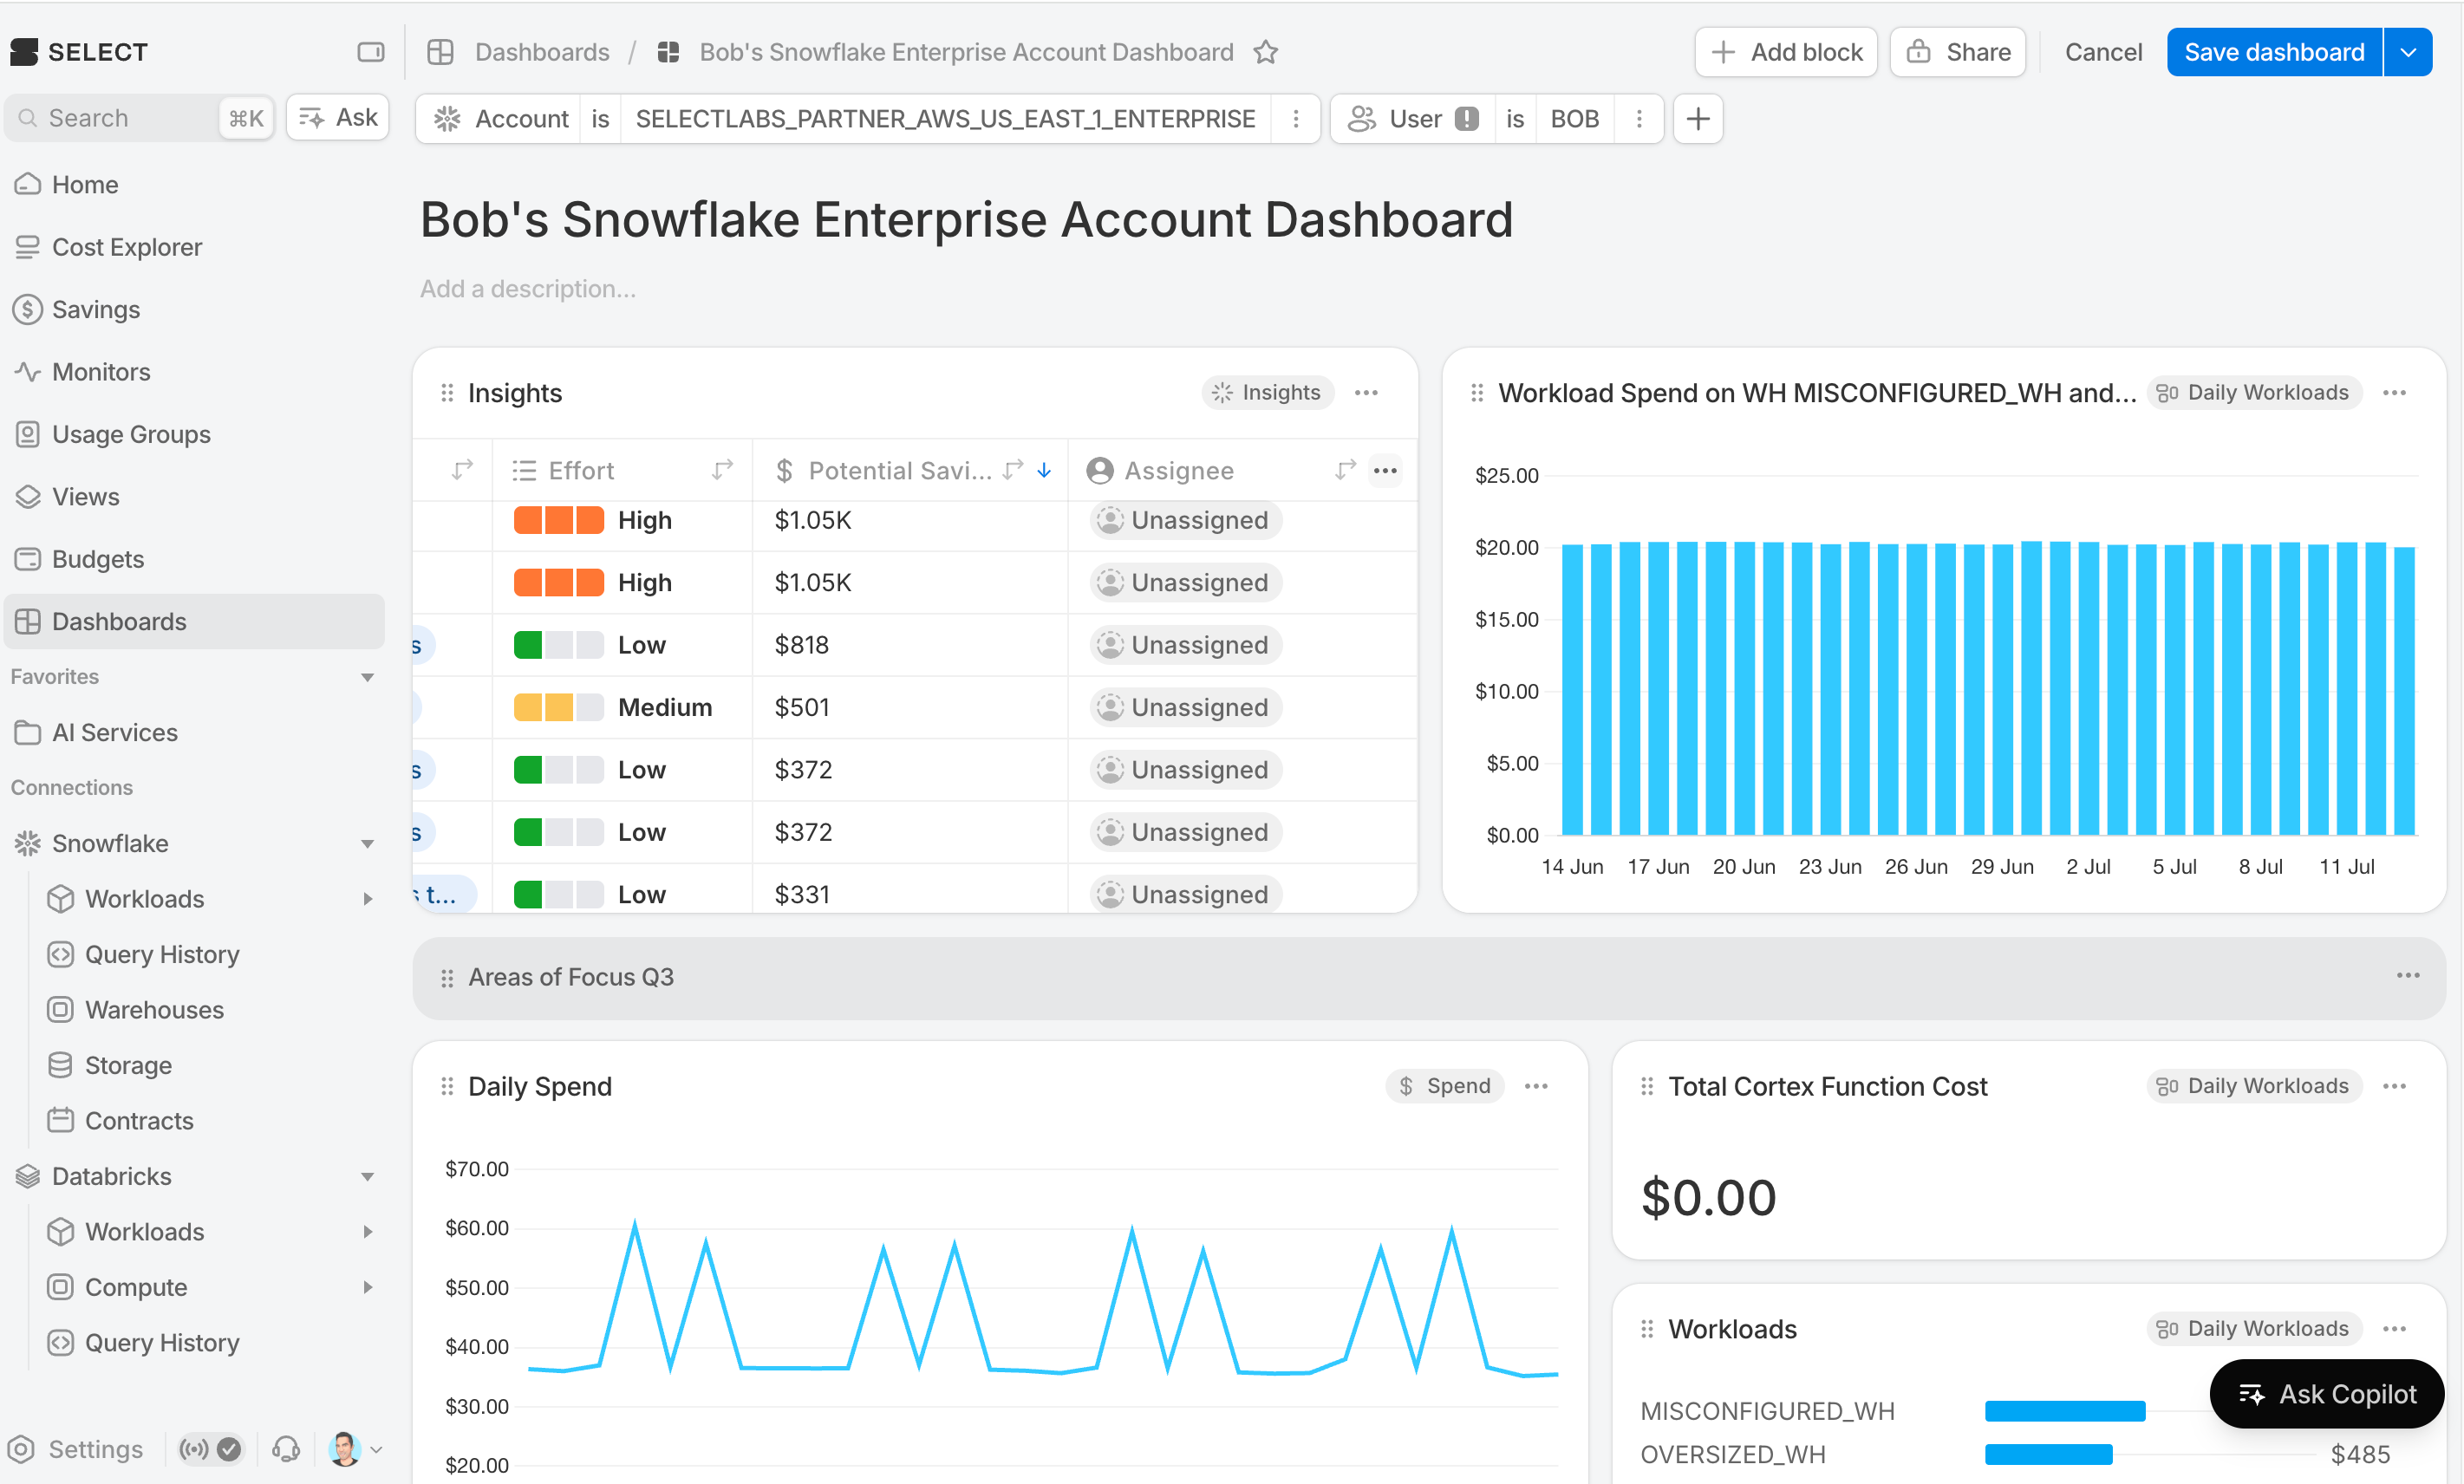Click the Dashboards breadcrumb grid icon

click(440, 52)
